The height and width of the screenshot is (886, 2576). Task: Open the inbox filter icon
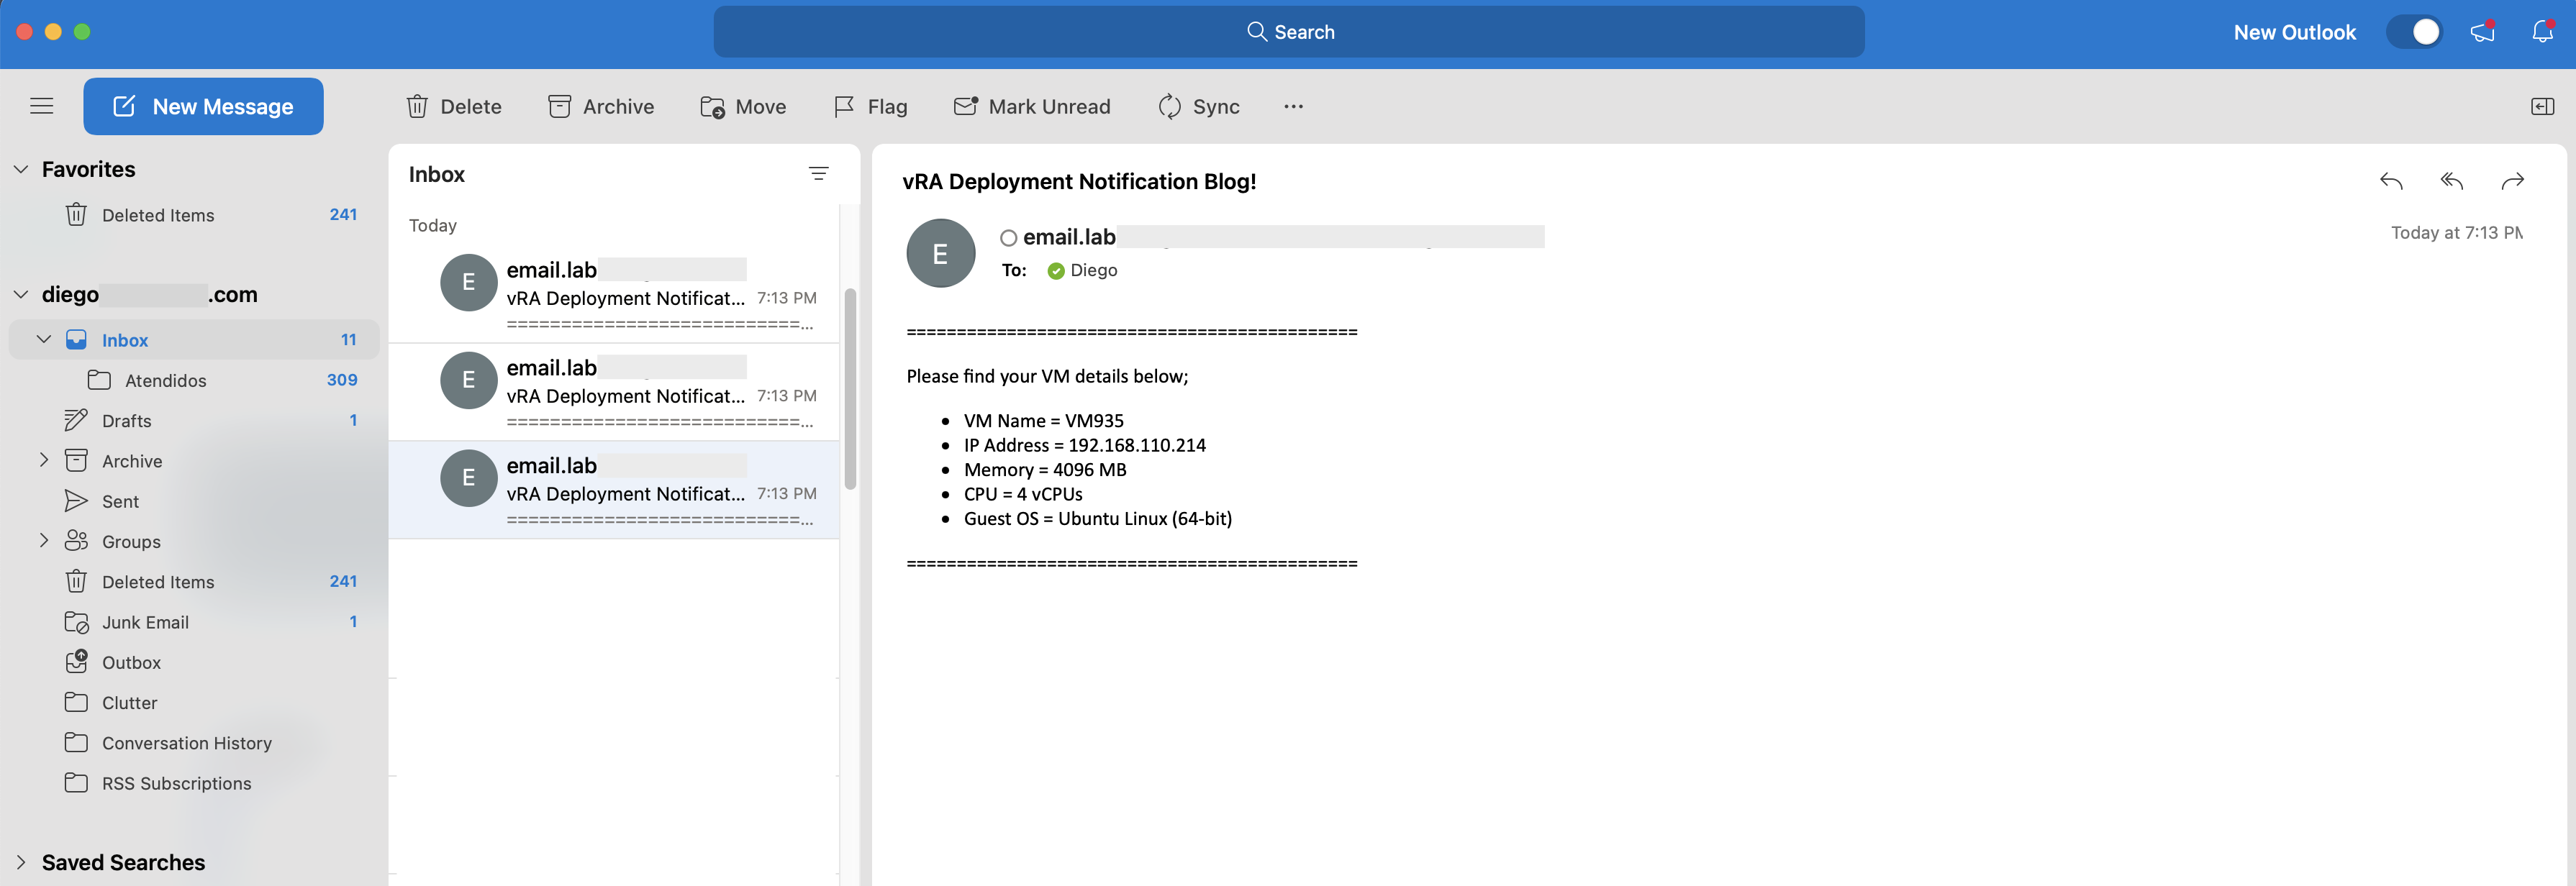pyautogui.click(x=818, y=174)
